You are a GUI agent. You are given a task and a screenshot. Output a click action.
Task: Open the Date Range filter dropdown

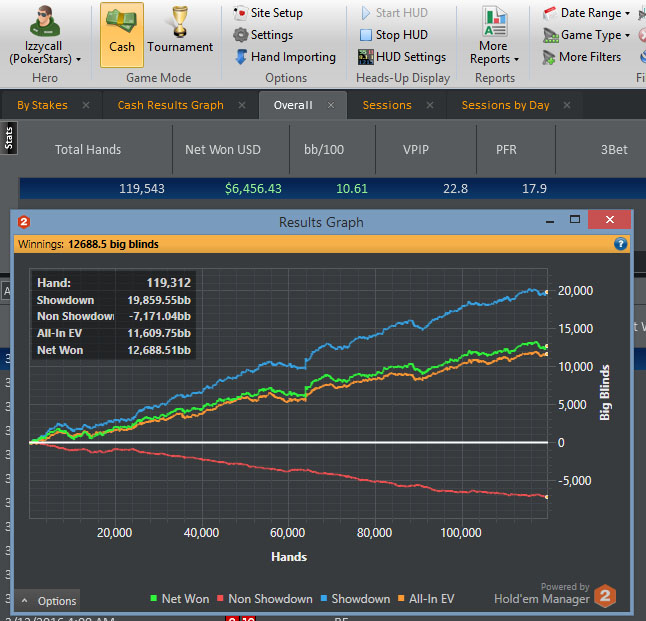(x=587, y=13)
